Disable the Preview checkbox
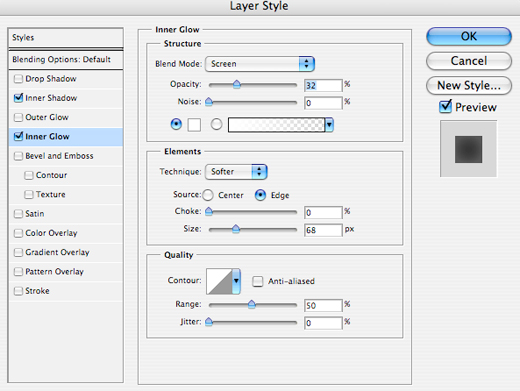Screen dimensions: 520x391 [x=445, y=107]
